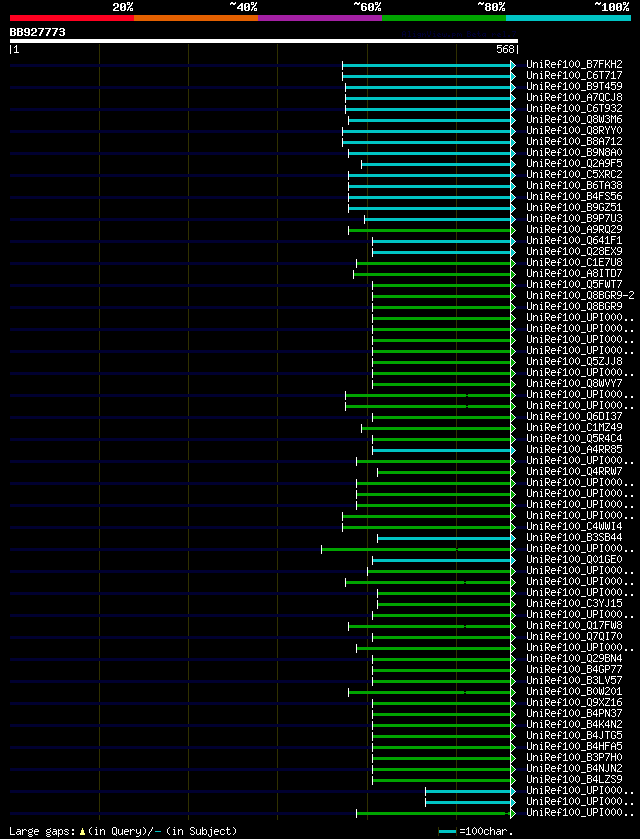This screenshot has height=839, width=640.
Task: Select hit label UniRef100_B0W201
Action: tap(574, 692)
